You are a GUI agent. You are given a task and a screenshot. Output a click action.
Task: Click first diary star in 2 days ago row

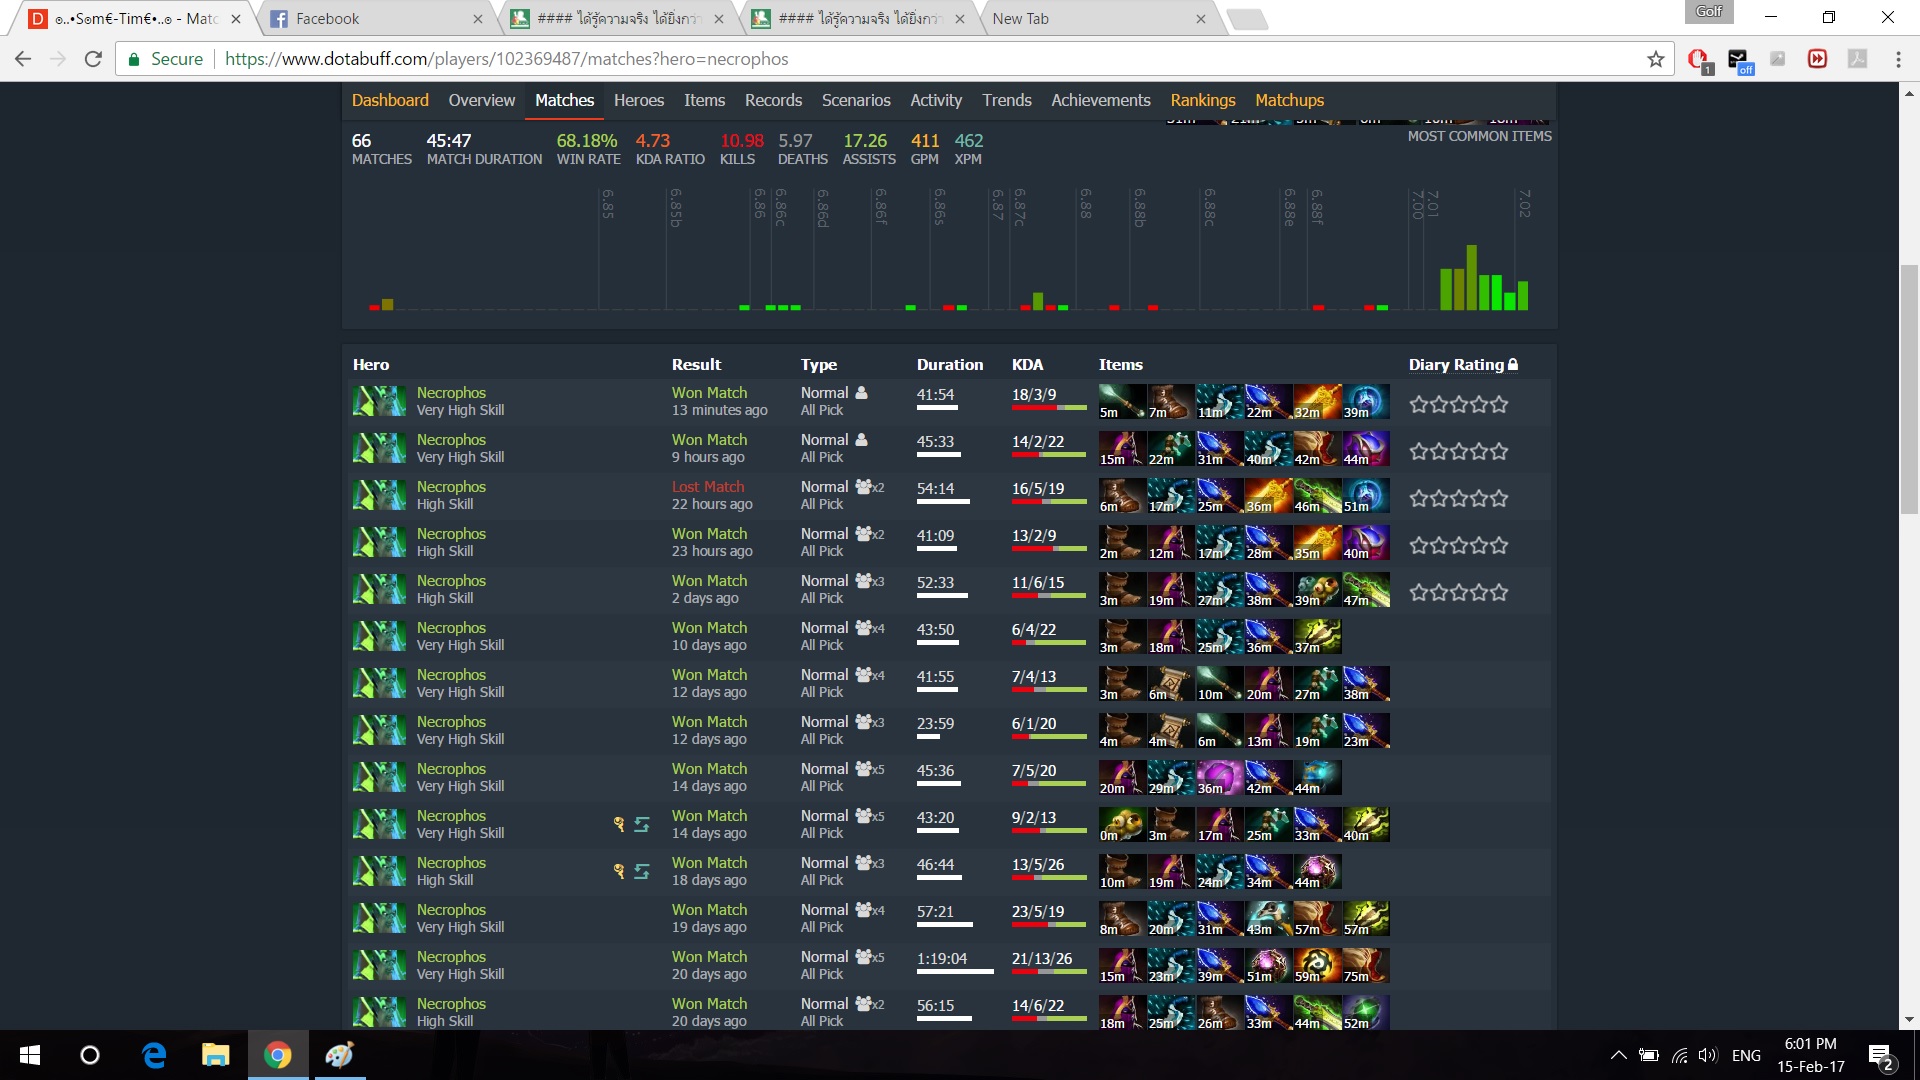pyautogui.click(x=1418, y=593)
